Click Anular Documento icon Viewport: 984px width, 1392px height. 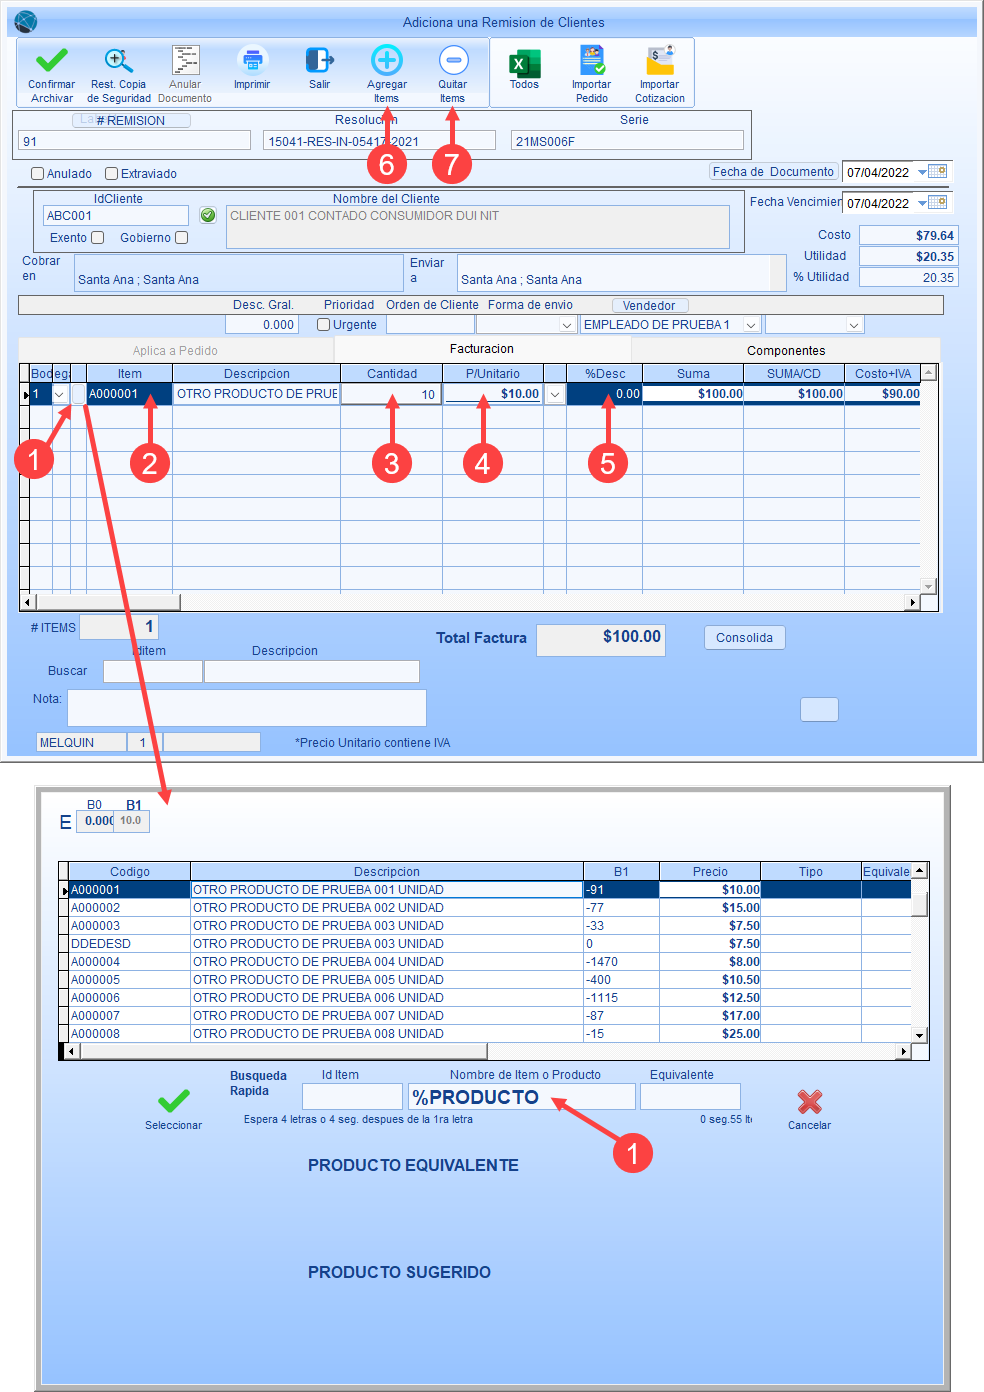pos(185,61)
